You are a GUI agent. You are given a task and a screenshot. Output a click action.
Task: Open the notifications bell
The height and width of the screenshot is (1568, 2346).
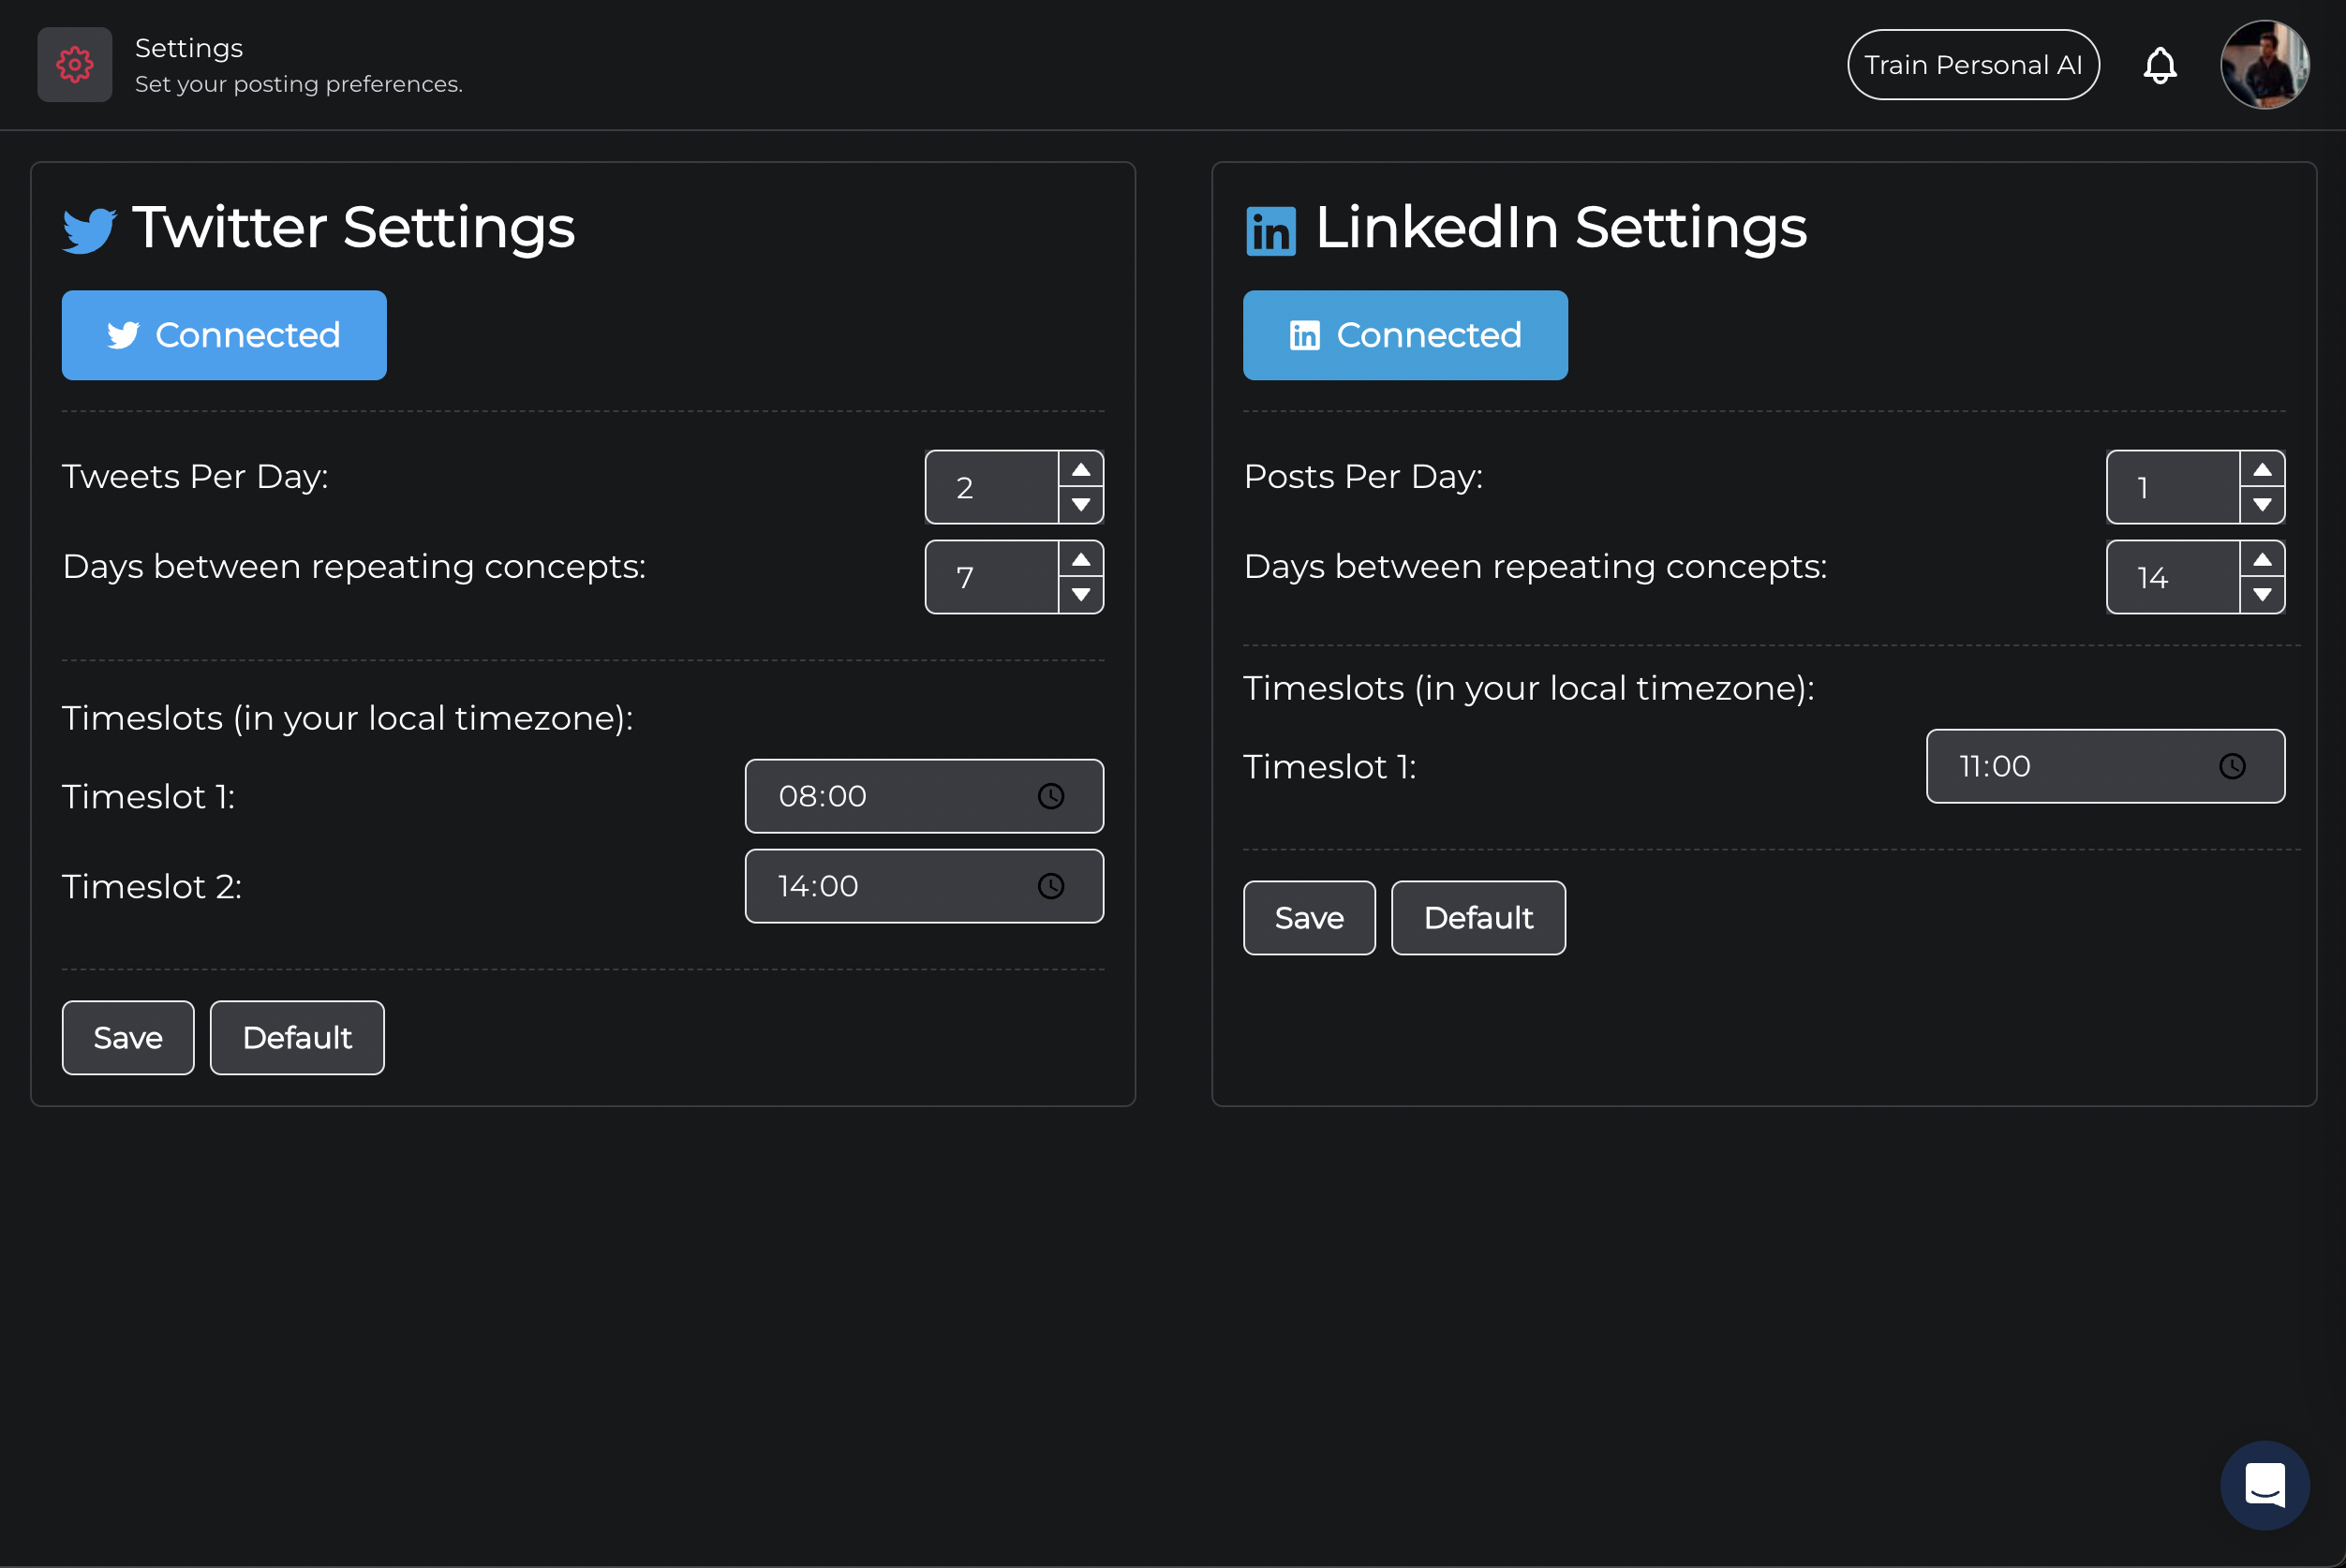pos(2160,65)
